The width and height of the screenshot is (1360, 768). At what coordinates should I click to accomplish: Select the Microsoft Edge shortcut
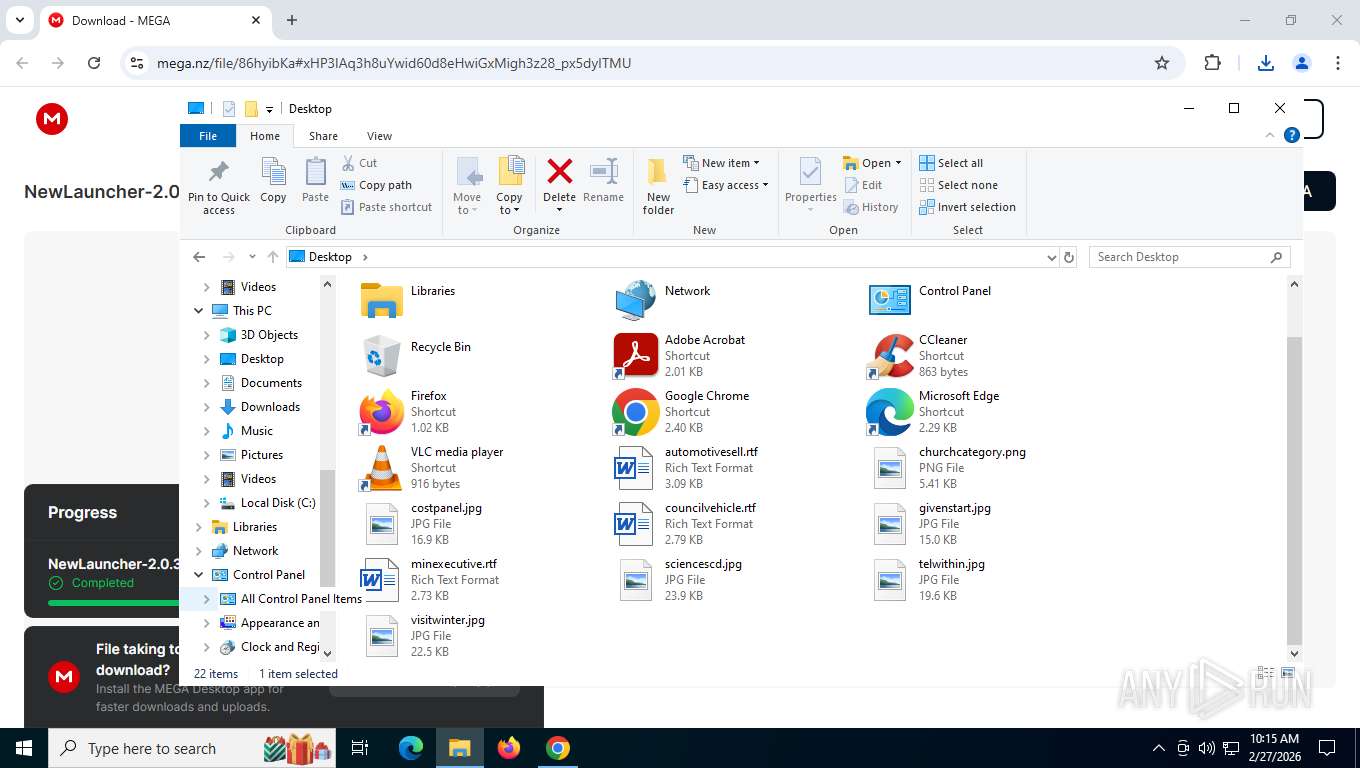(x=933, y=411)
